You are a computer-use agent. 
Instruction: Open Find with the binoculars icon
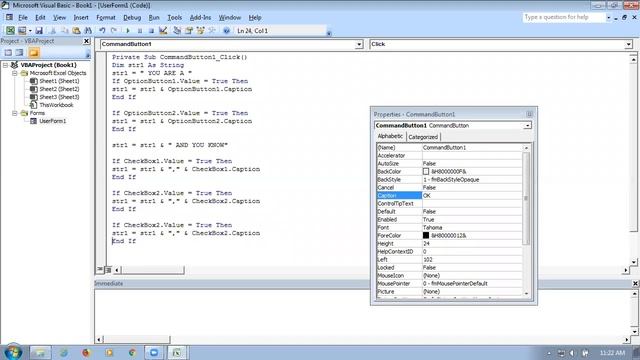[88, 31]
